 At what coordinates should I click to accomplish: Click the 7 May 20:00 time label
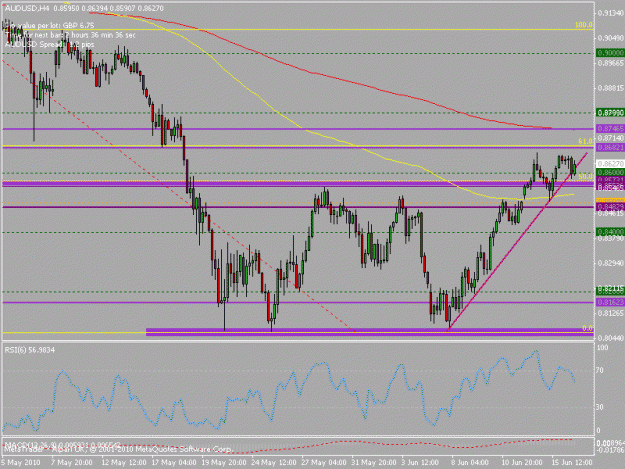[72, 463]
